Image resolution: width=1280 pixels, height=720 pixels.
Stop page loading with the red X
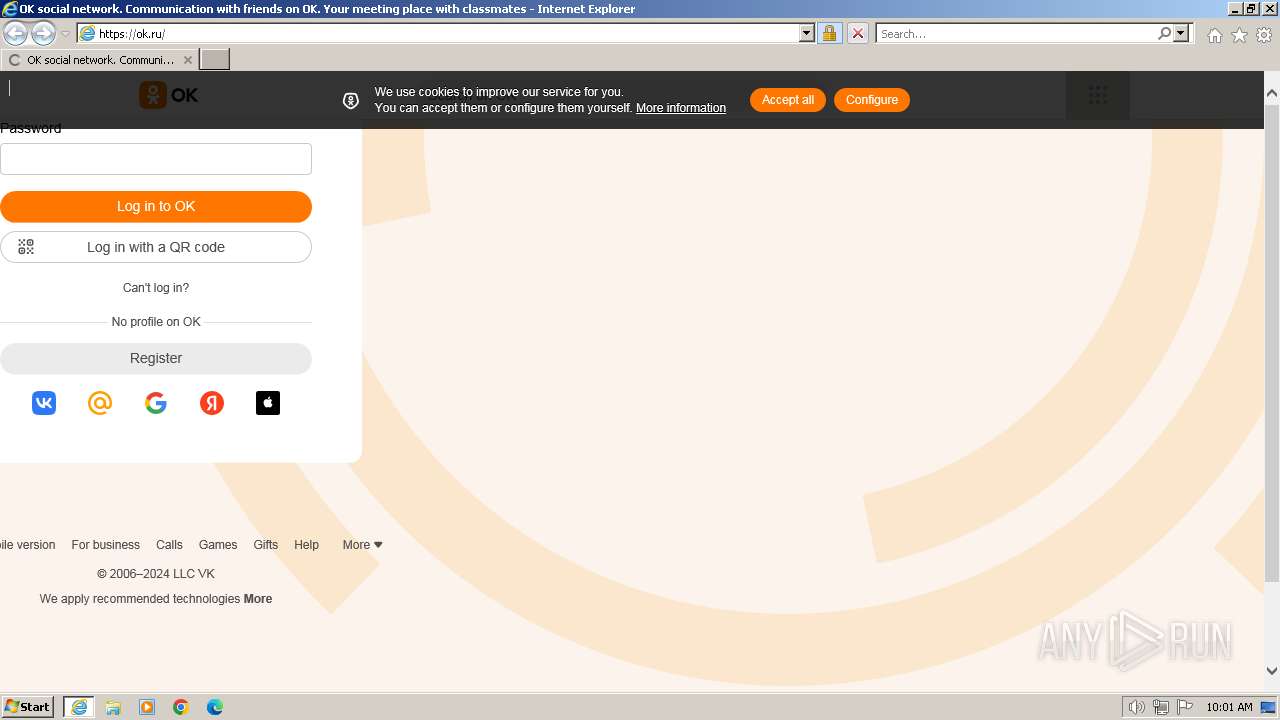(x=858, y=33)
